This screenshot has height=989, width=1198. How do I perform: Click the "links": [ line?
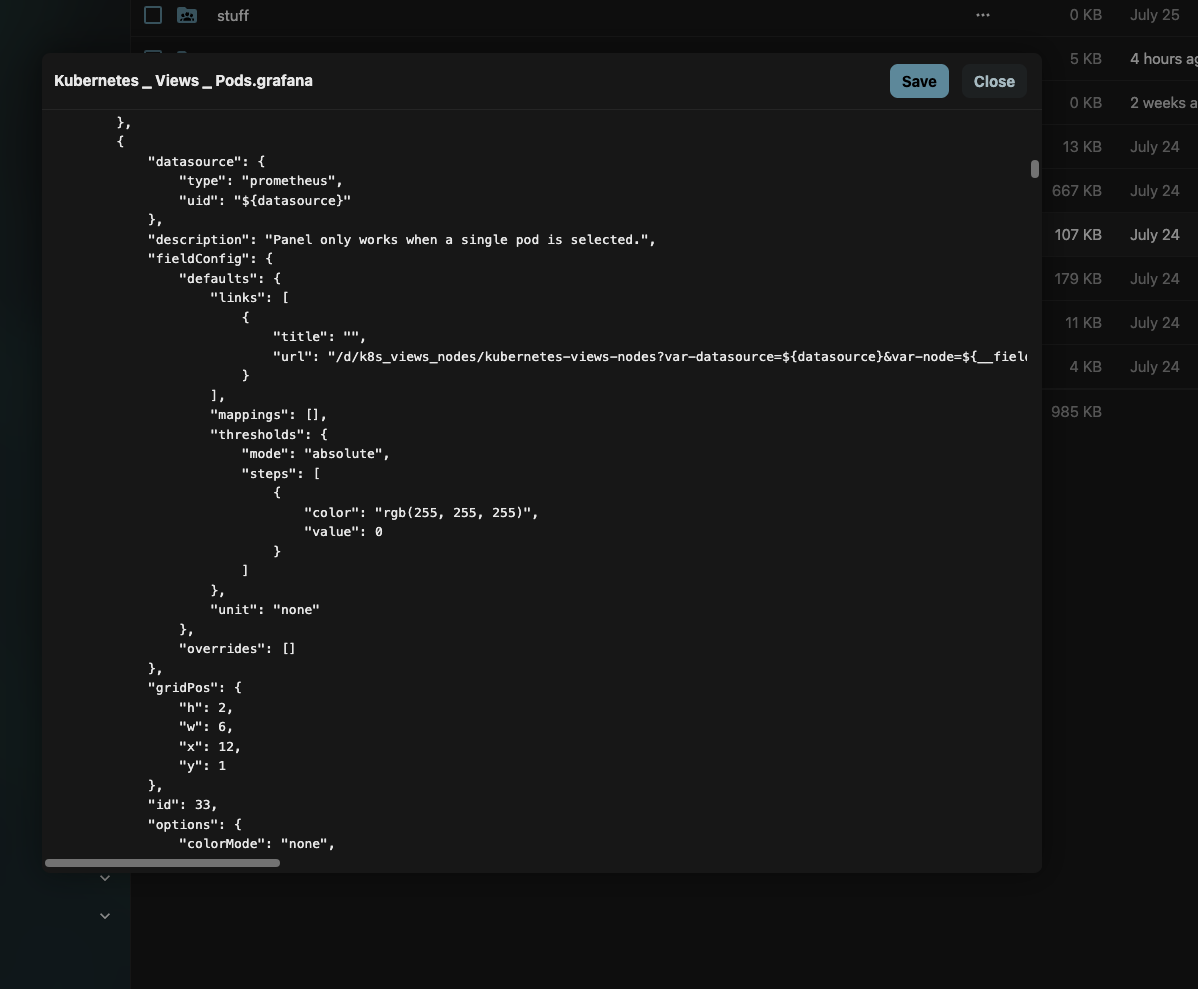249,298
